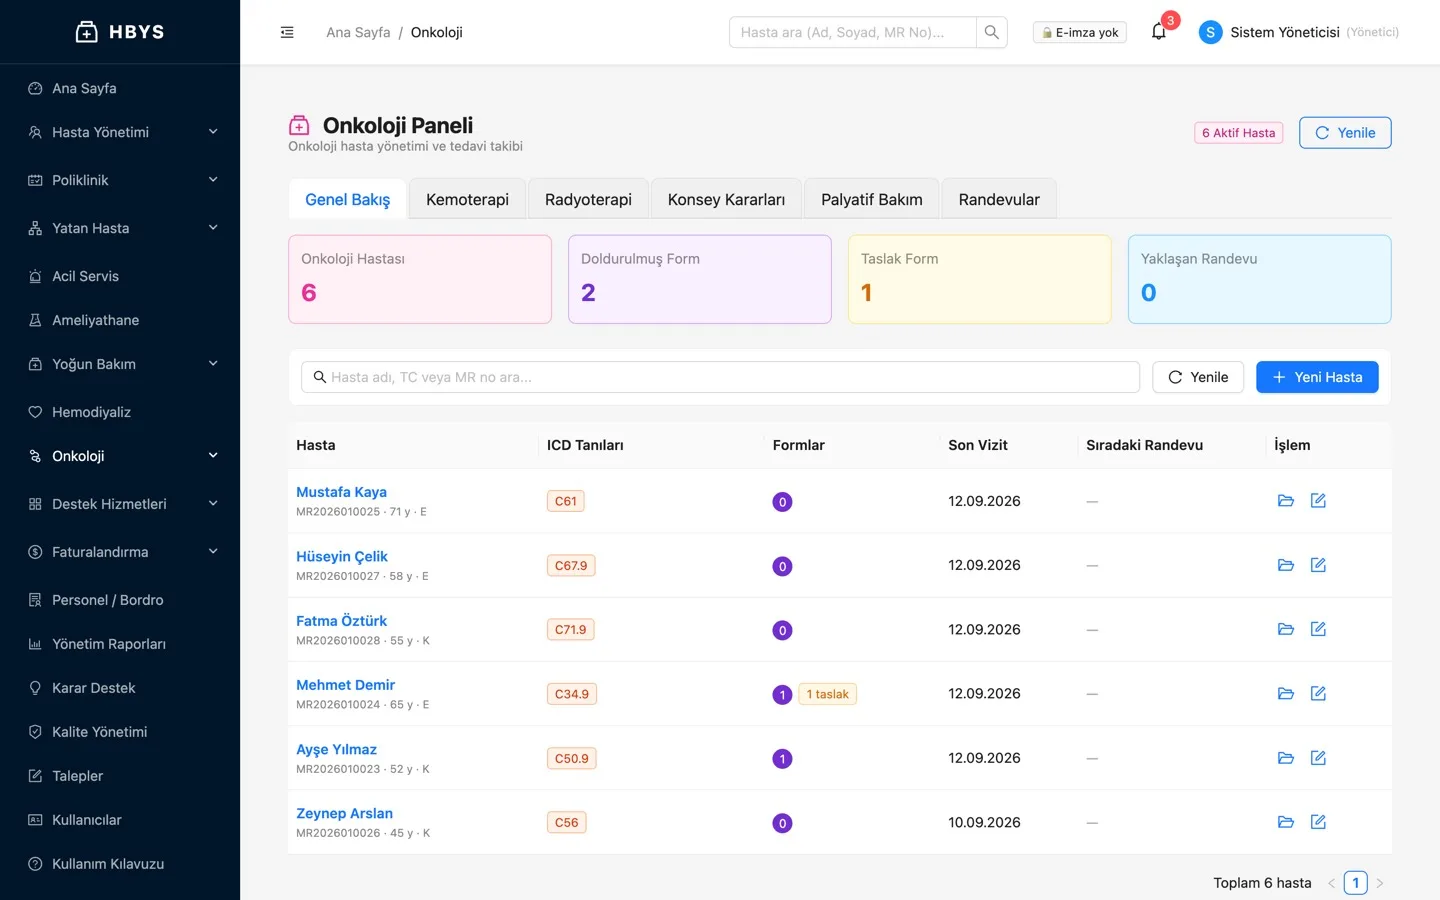Click the 1 taslak tag

click(828, 694)
